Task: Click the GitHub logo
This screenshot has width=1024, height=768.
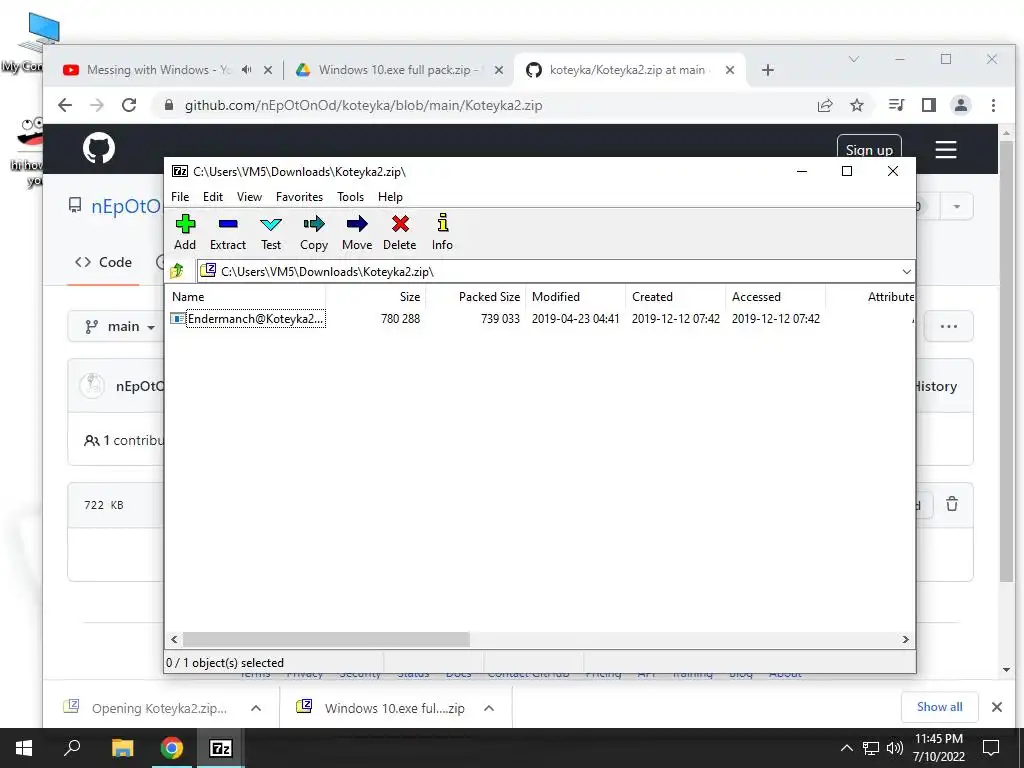Action: (99, 148)
